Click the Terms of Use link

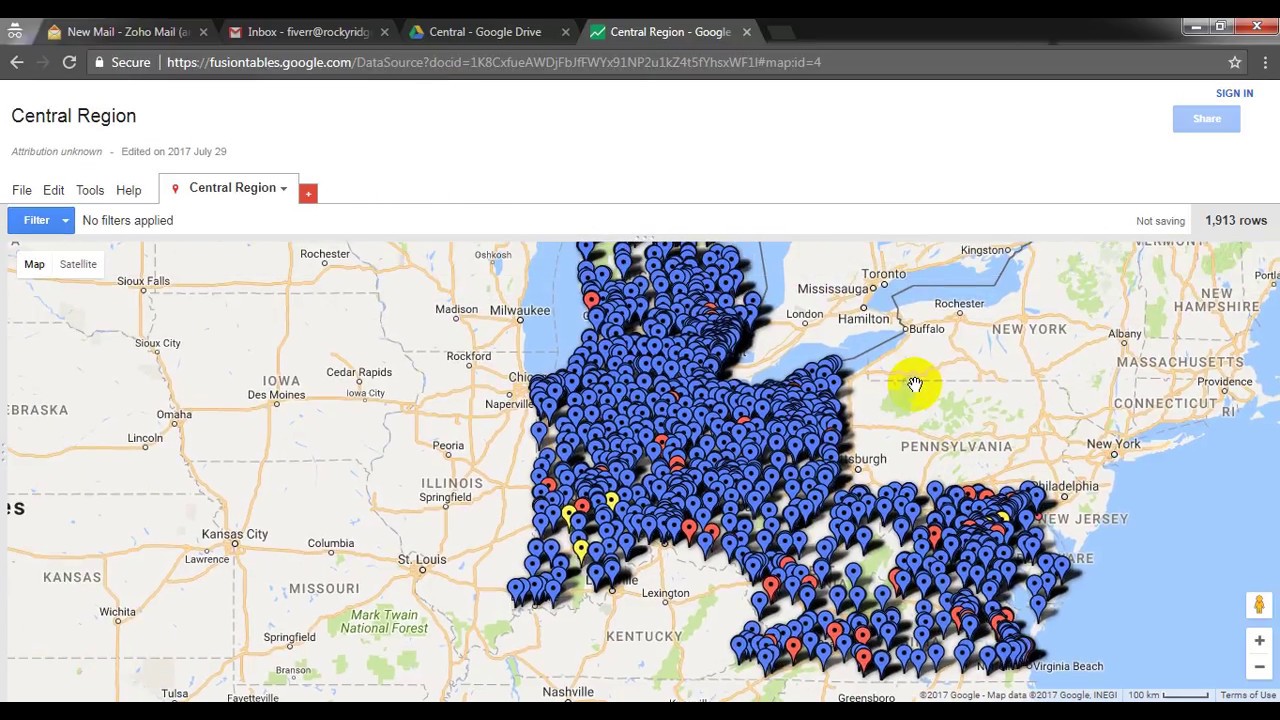pos(1248,695)
